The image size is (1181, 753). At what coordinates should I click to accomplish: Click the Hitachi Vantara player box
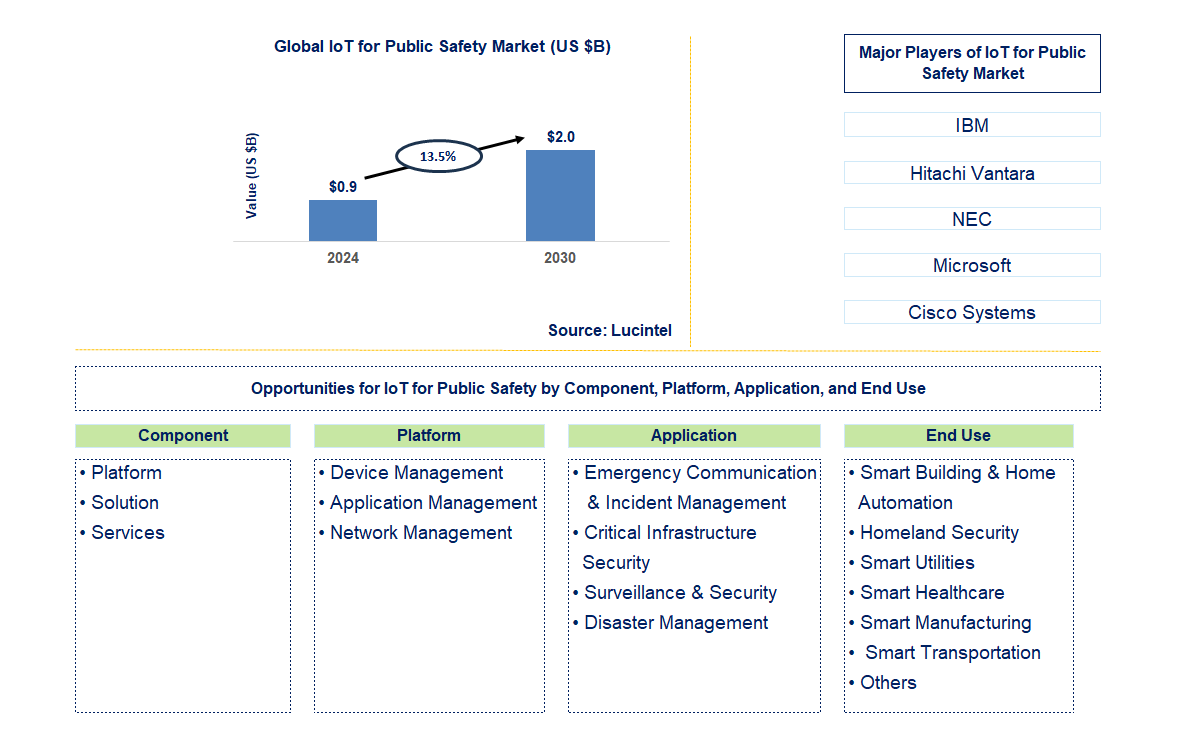[971, 172]
